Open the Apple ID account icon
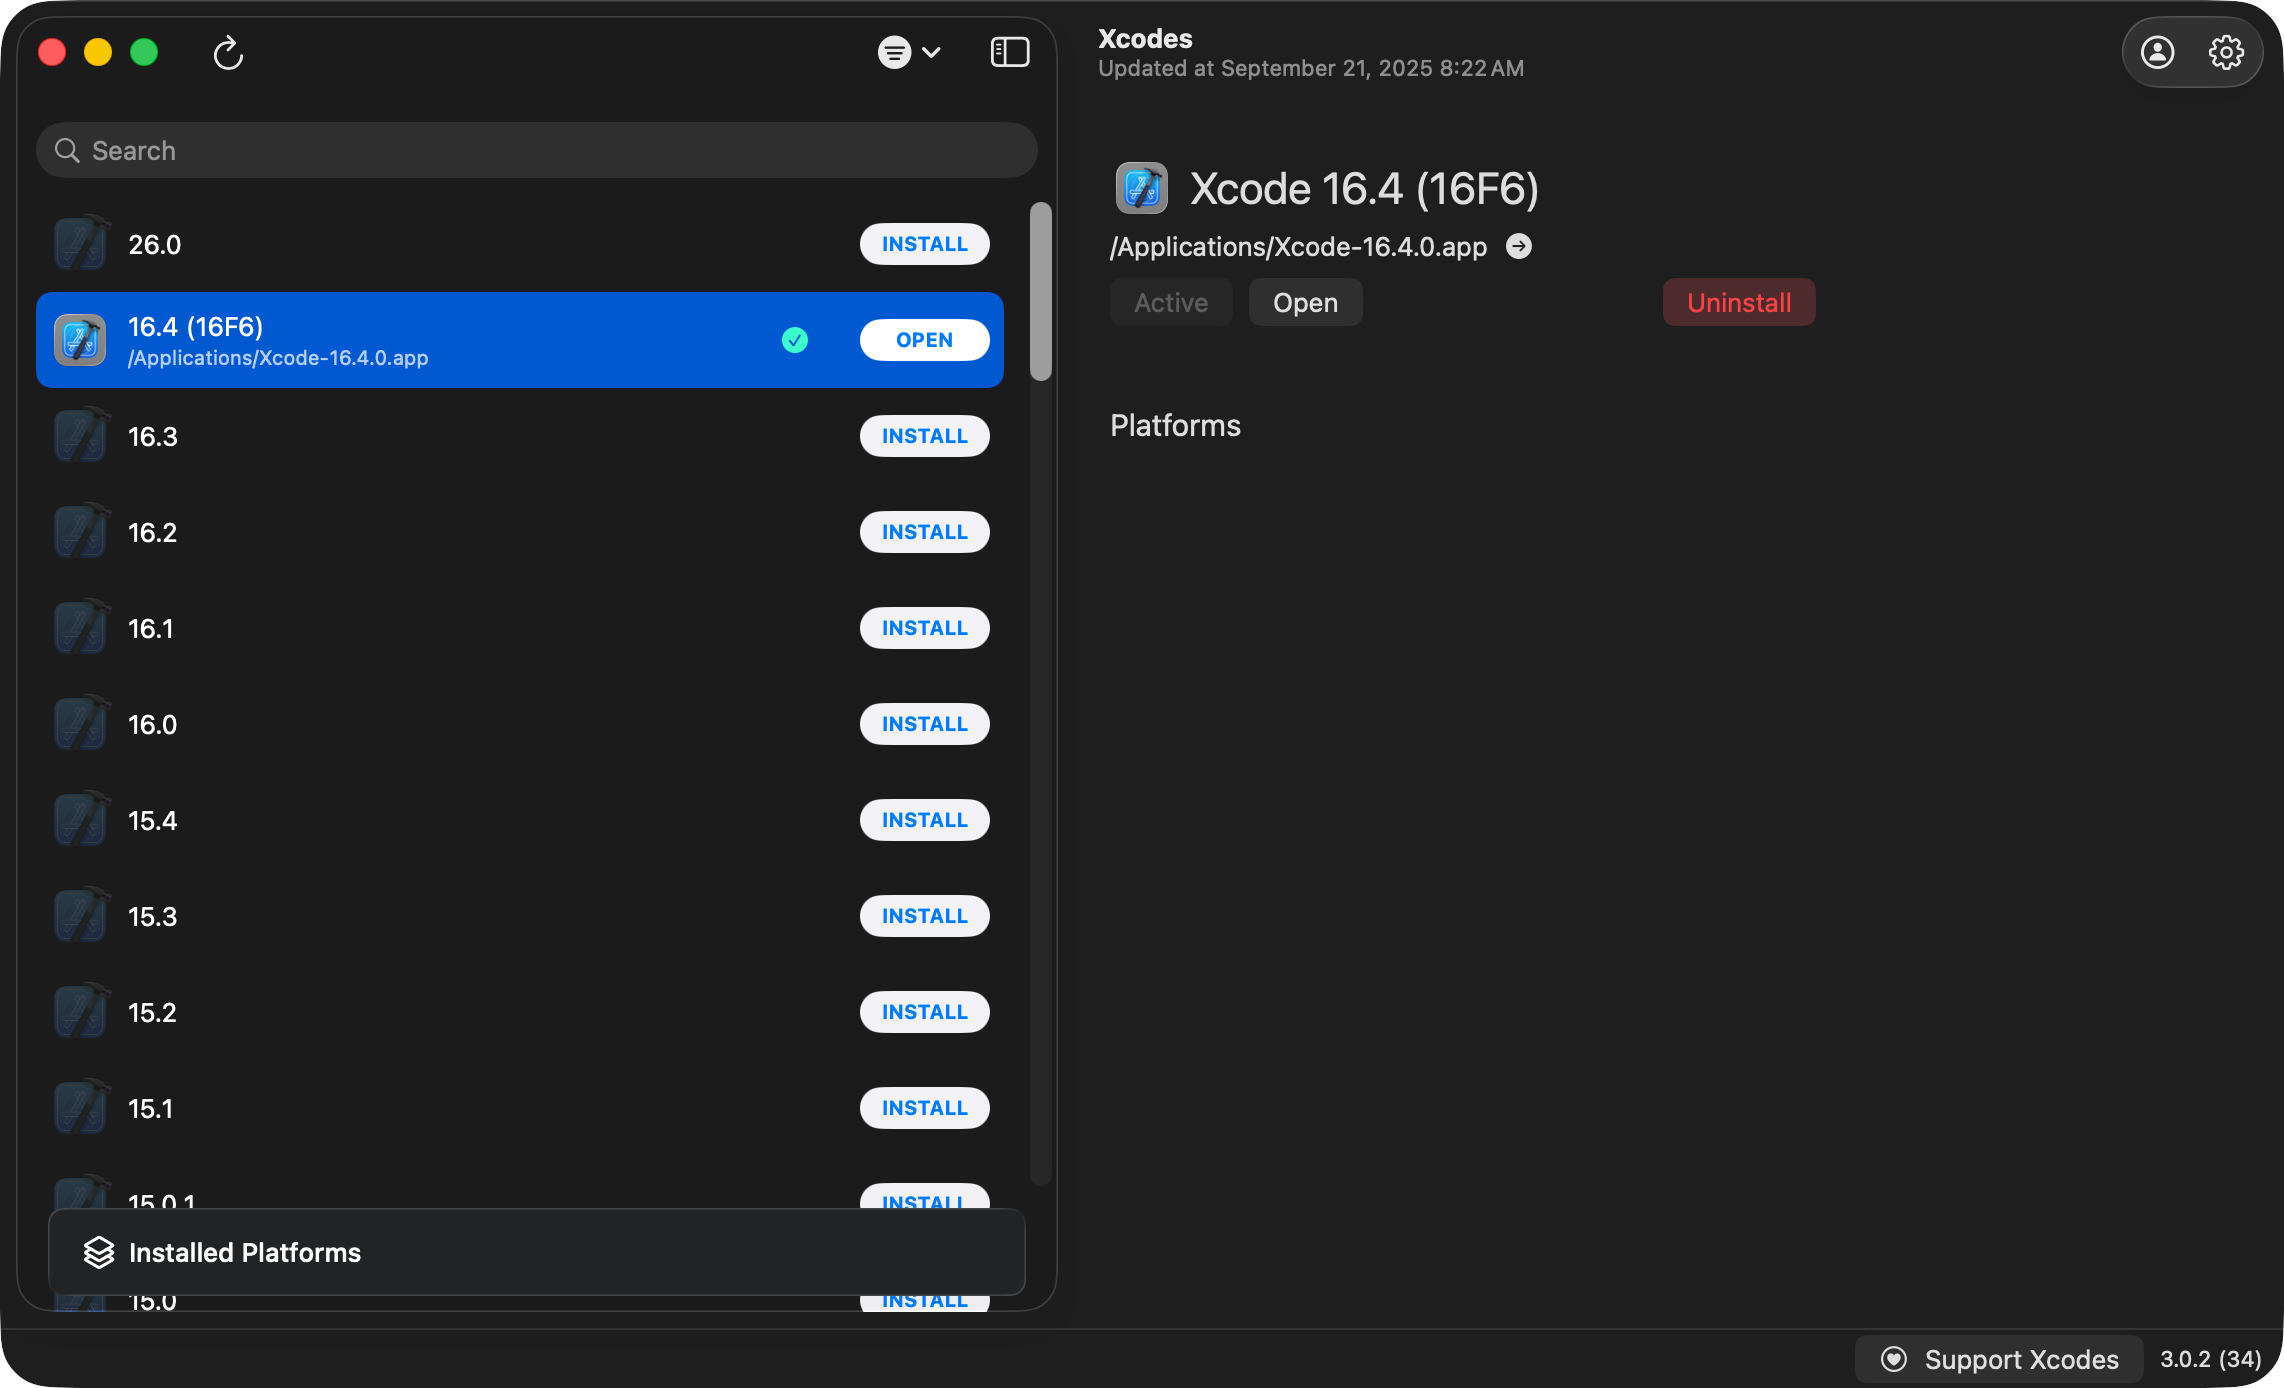 (x=2157, y=52)
